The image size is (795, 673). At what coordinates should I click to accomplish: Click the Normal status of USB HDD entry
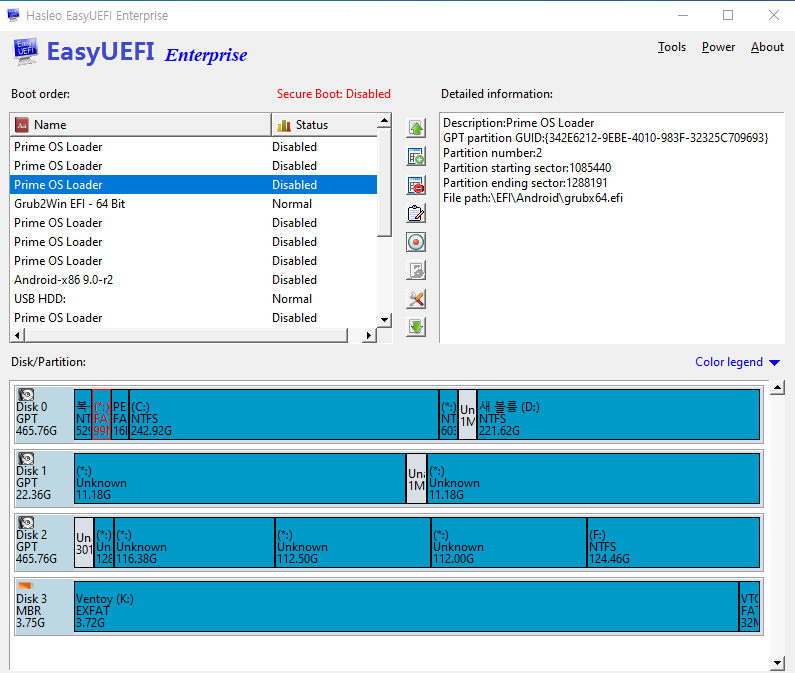click(x=292, y=299)
